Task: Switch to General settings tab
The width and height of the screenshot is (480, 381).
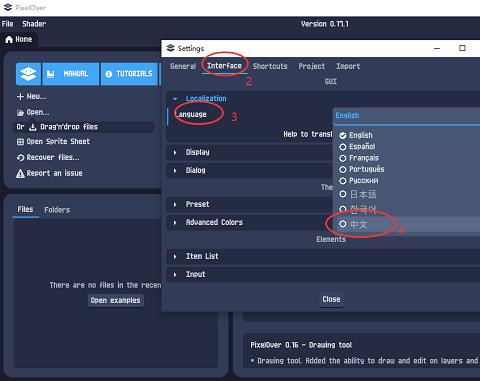Action: 183,66
